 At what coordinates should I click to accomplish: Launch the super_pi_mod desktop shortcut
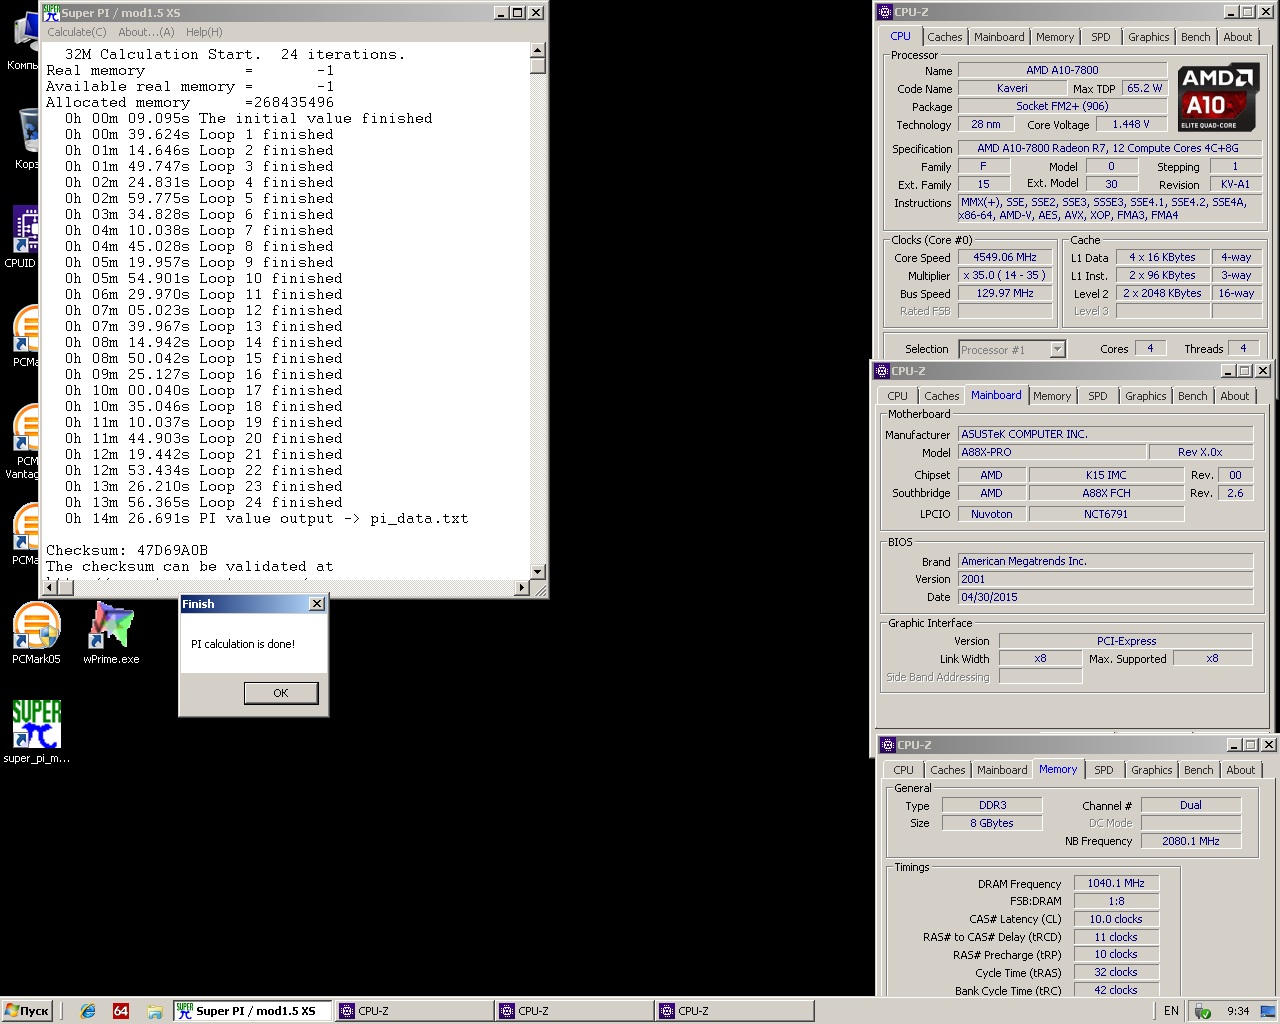point(36,731)
